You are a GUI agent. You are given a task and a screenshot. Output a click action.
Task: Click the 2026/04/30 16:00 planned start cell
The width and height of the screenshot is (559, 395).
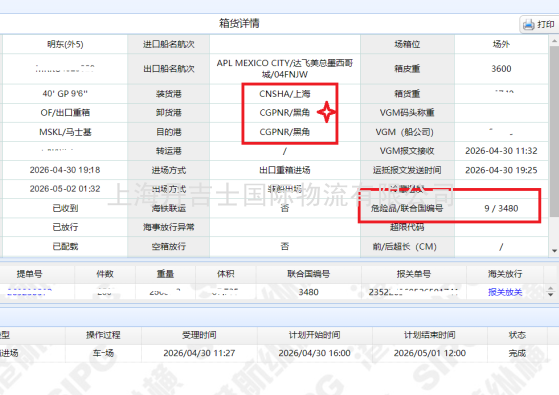click(x=314, y=353)
